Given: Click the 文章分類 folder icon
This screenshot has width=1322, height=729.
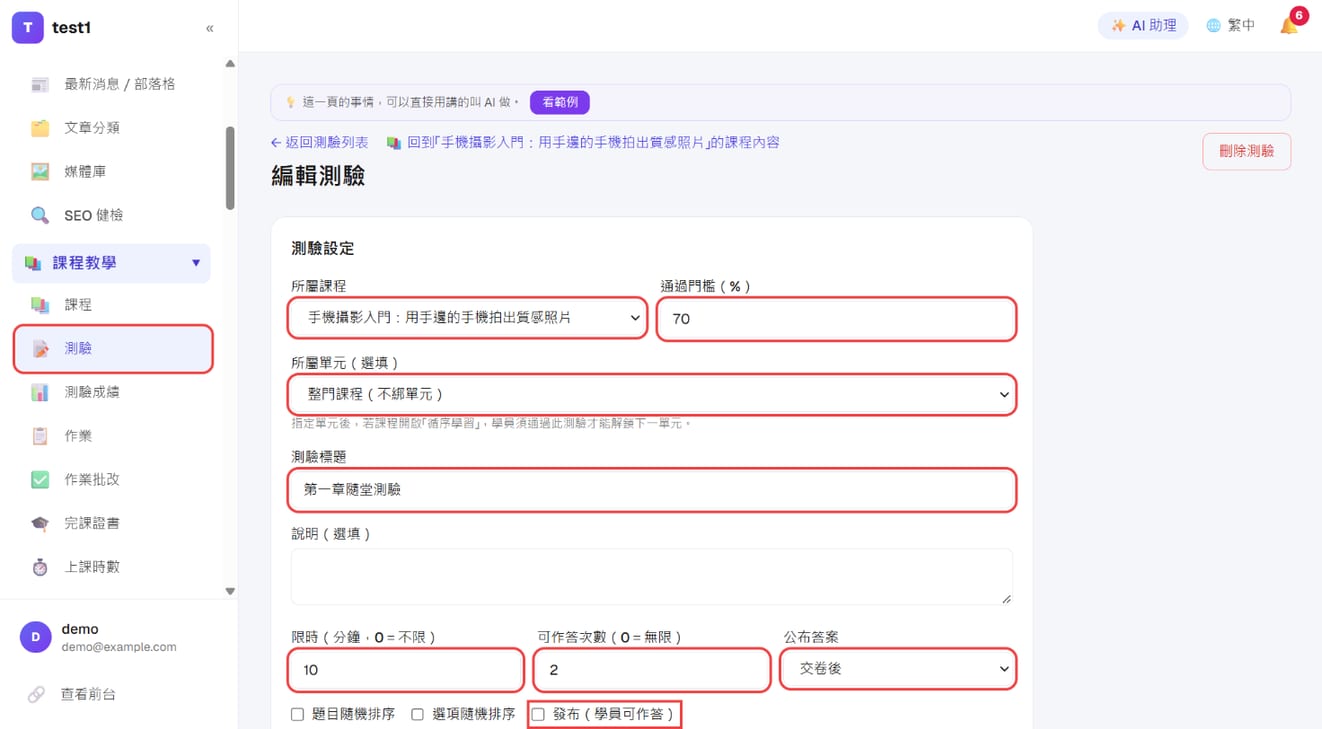Looking at the screenshot, I should 40,128.
